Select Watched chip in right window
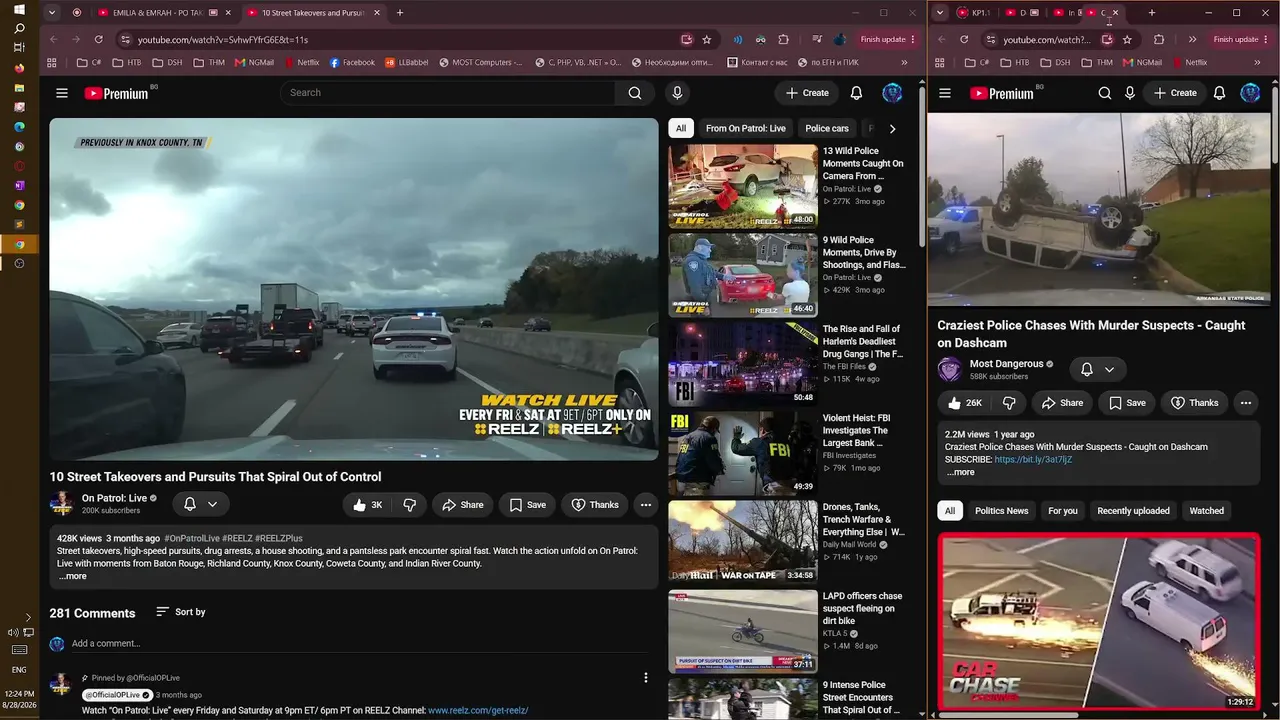Image resolution: width=1280 pixels, height=720 pixels. 1206,511
